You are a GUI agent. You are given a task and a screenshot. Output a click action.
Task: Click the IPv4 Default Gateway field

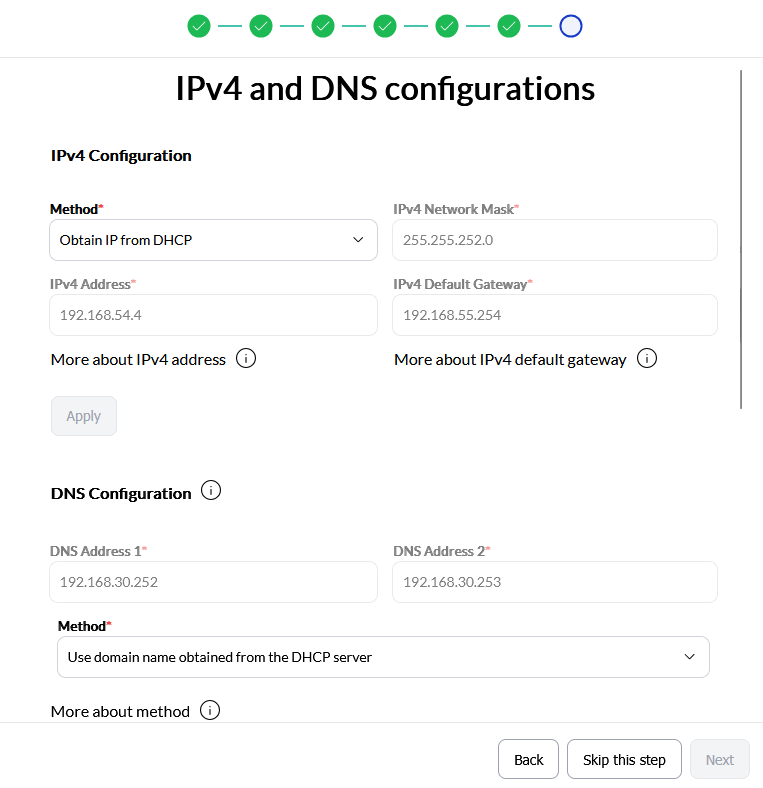click(555, 315)
